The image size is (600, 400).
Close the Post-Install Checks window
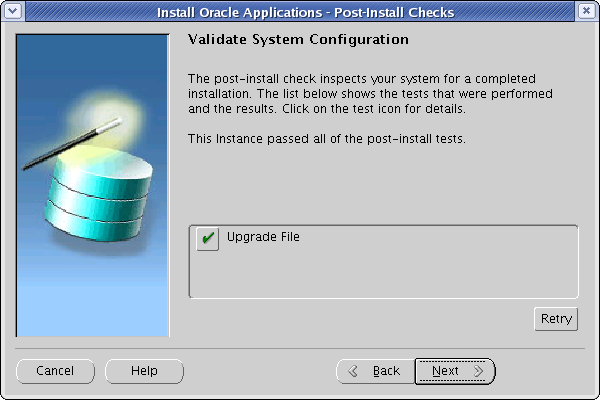pyautogui.click(x=586, y=11)
